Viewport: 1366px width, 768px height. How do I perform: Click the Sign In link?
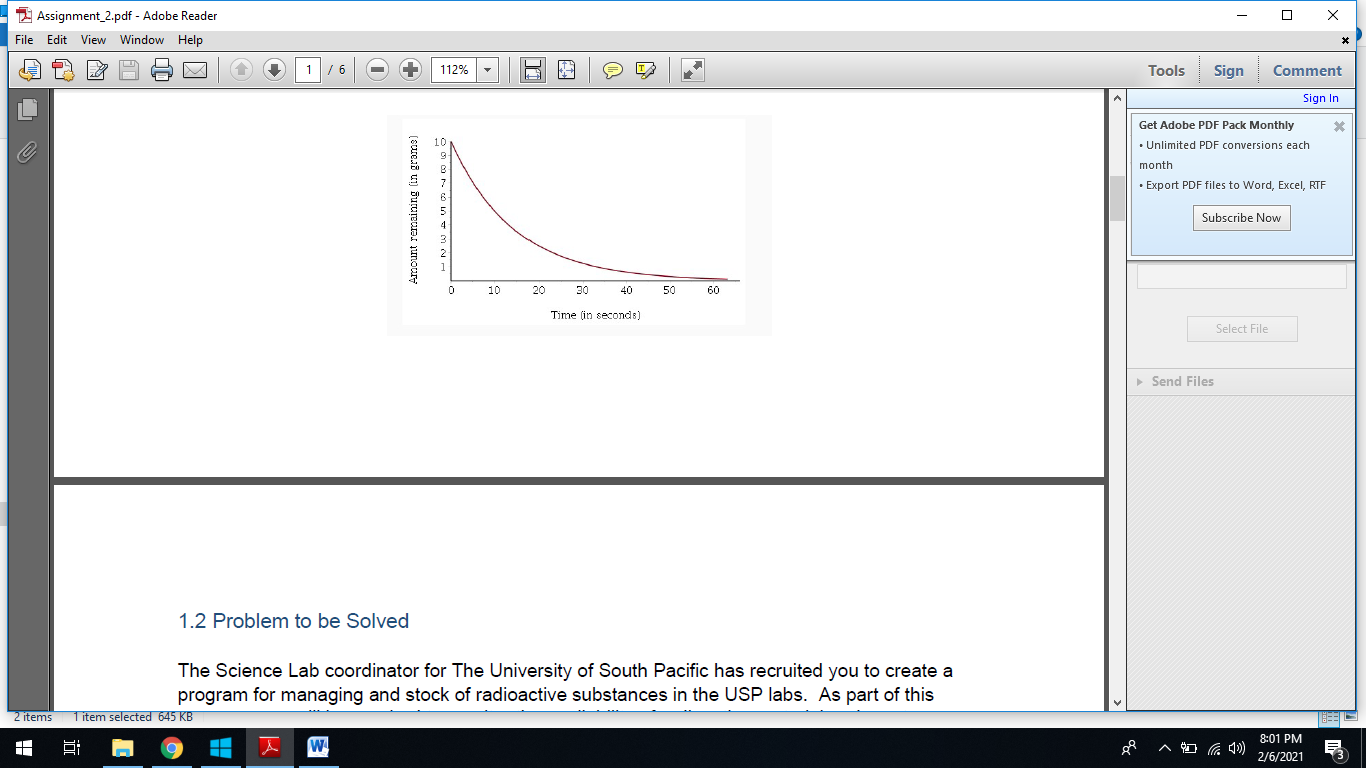point(1320,97)
